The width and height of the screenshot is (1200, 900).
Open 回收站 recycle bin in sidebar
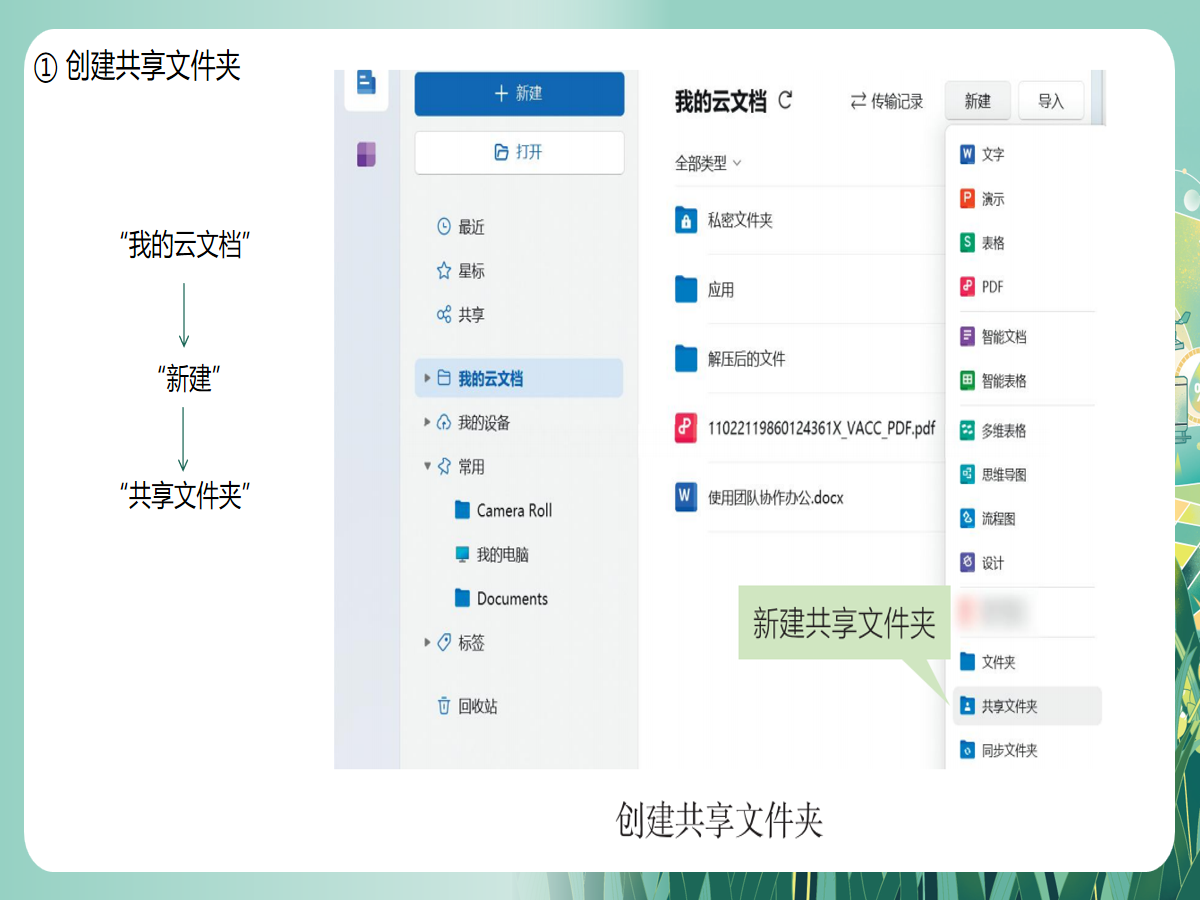476,706
